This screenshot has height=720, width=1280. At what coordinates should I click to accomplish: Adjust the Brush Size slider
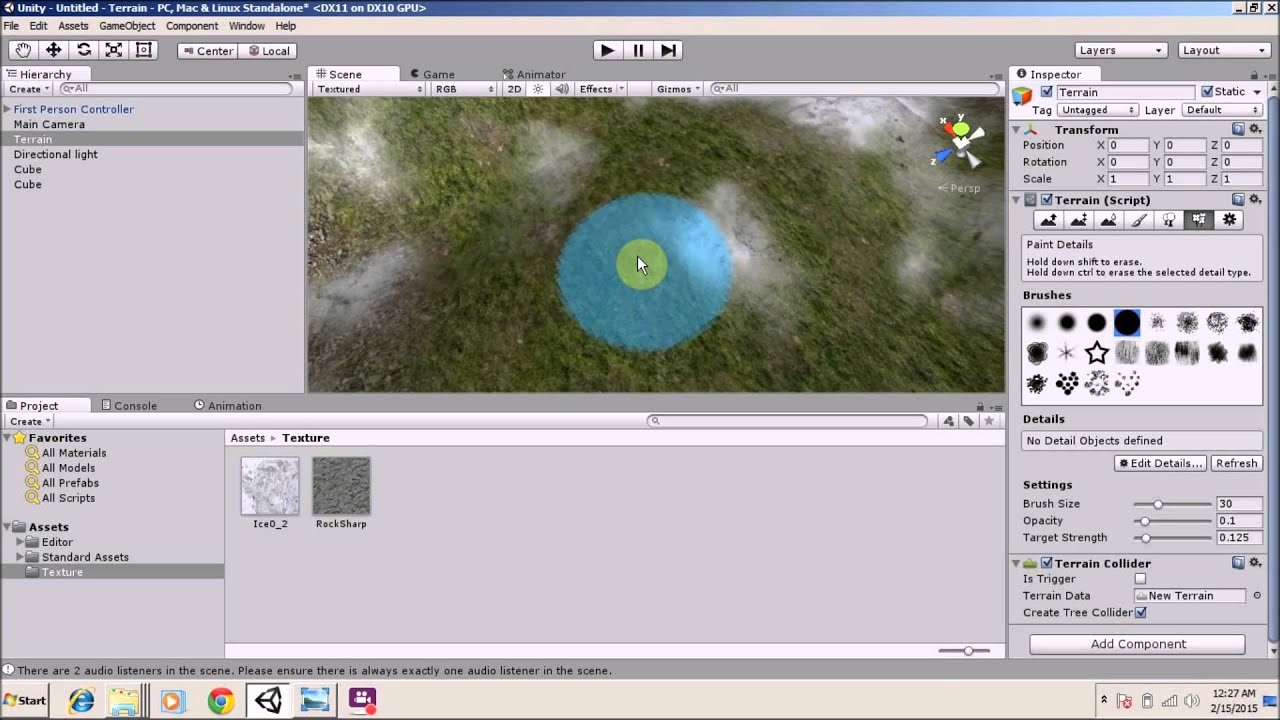(1172, 504)
